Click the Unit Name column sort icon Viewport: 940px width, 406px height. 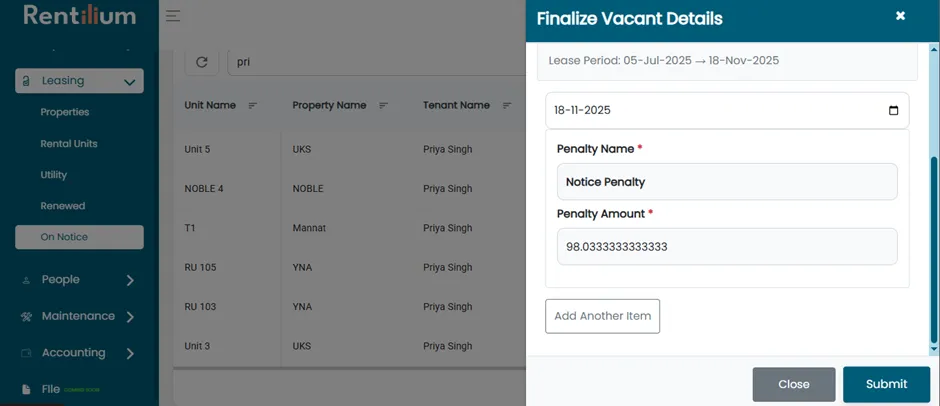(x=253, y=106)
